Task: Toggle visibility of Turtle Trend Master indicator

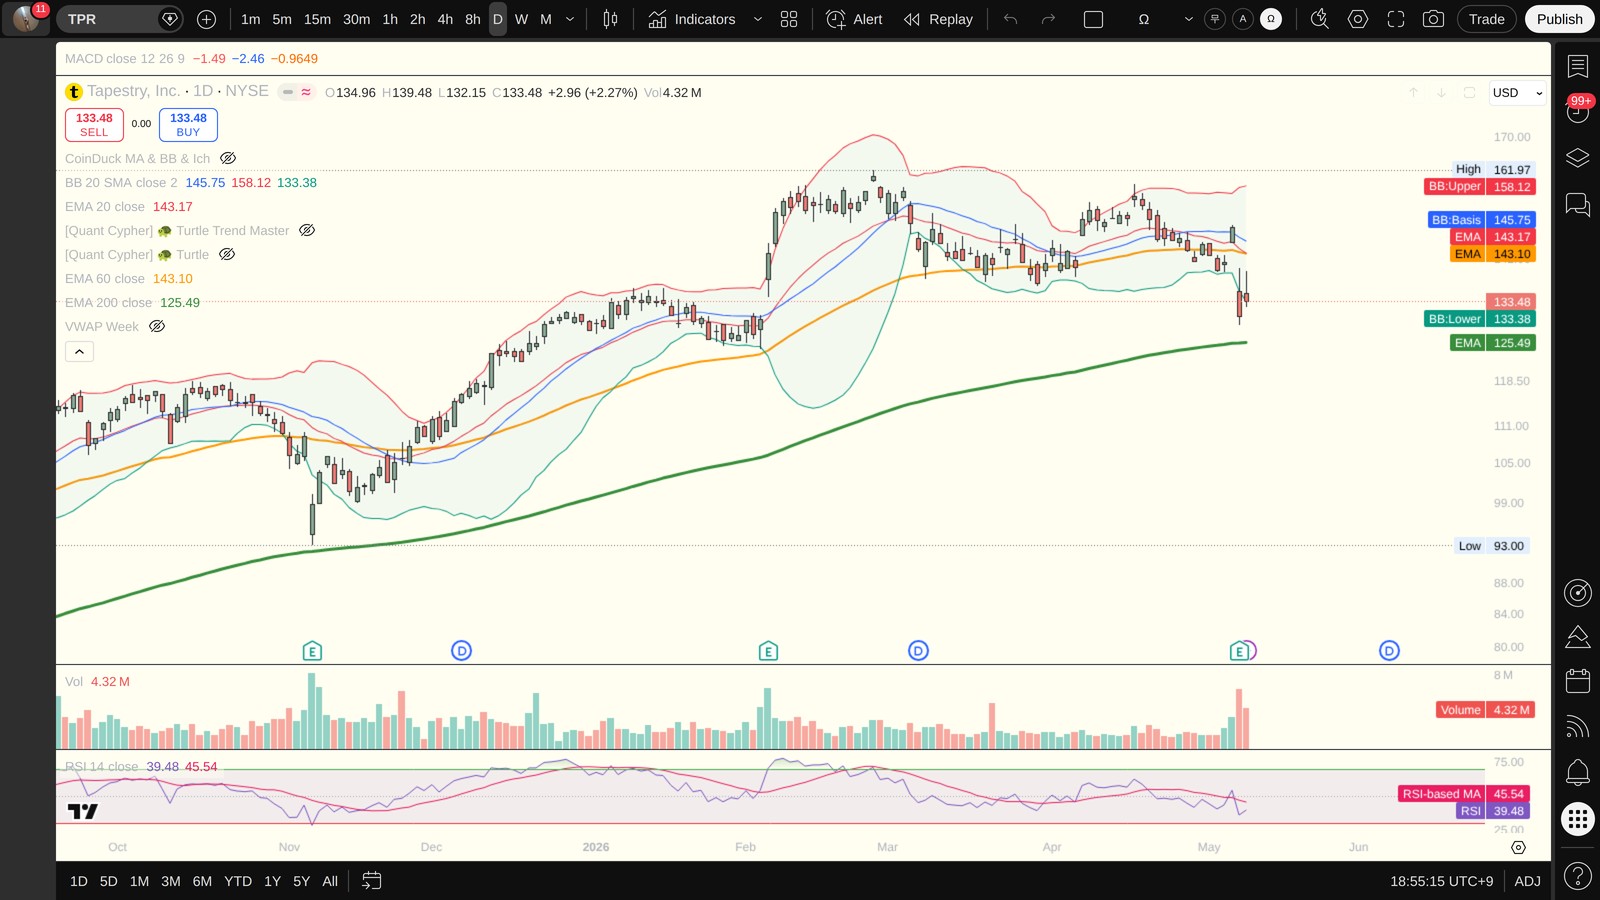Action: [x=307, y=230]
